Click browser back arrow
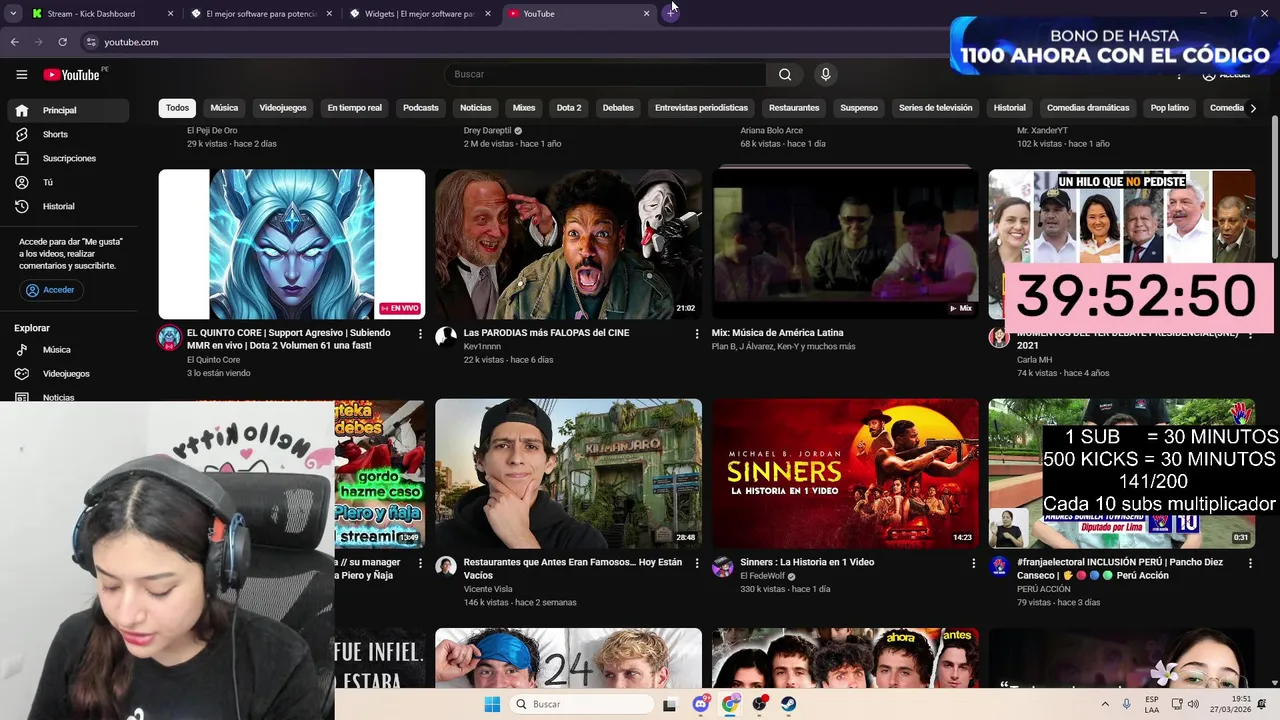Viewport: 1280px width, 720px height. [14, 42]
